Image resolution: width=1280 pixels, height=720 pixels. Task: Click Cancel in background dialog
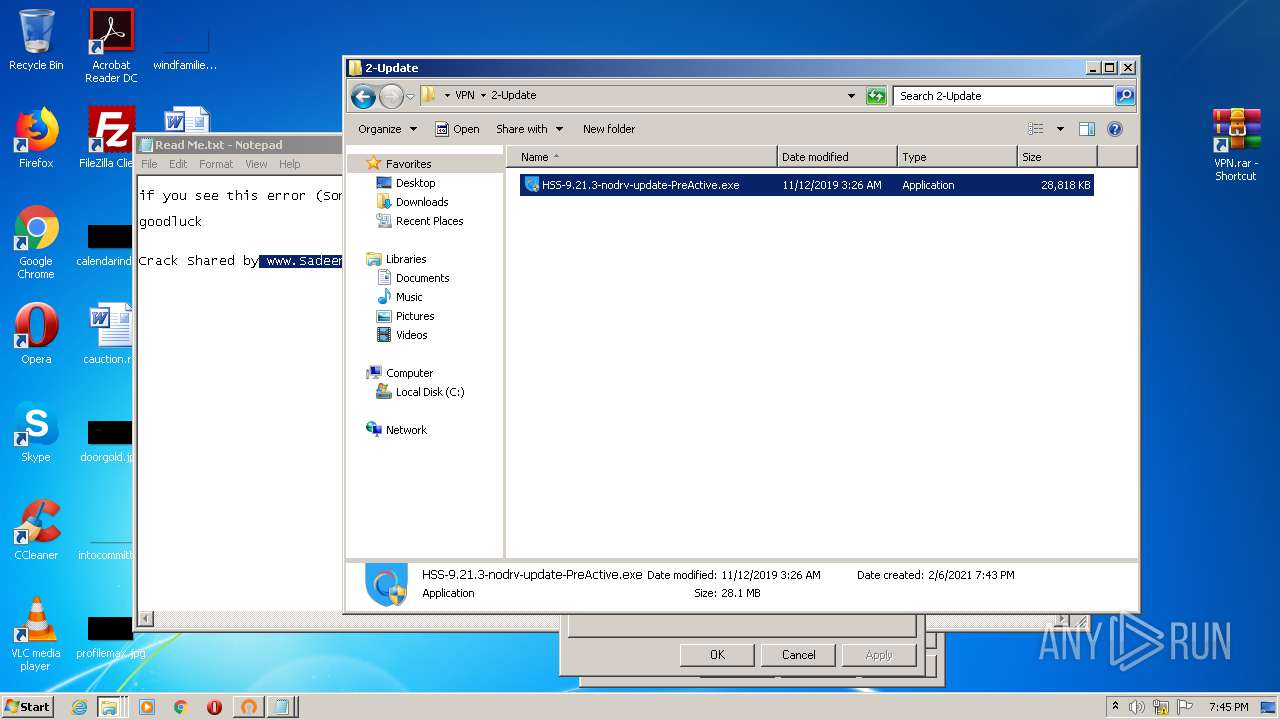pos(798,655)
